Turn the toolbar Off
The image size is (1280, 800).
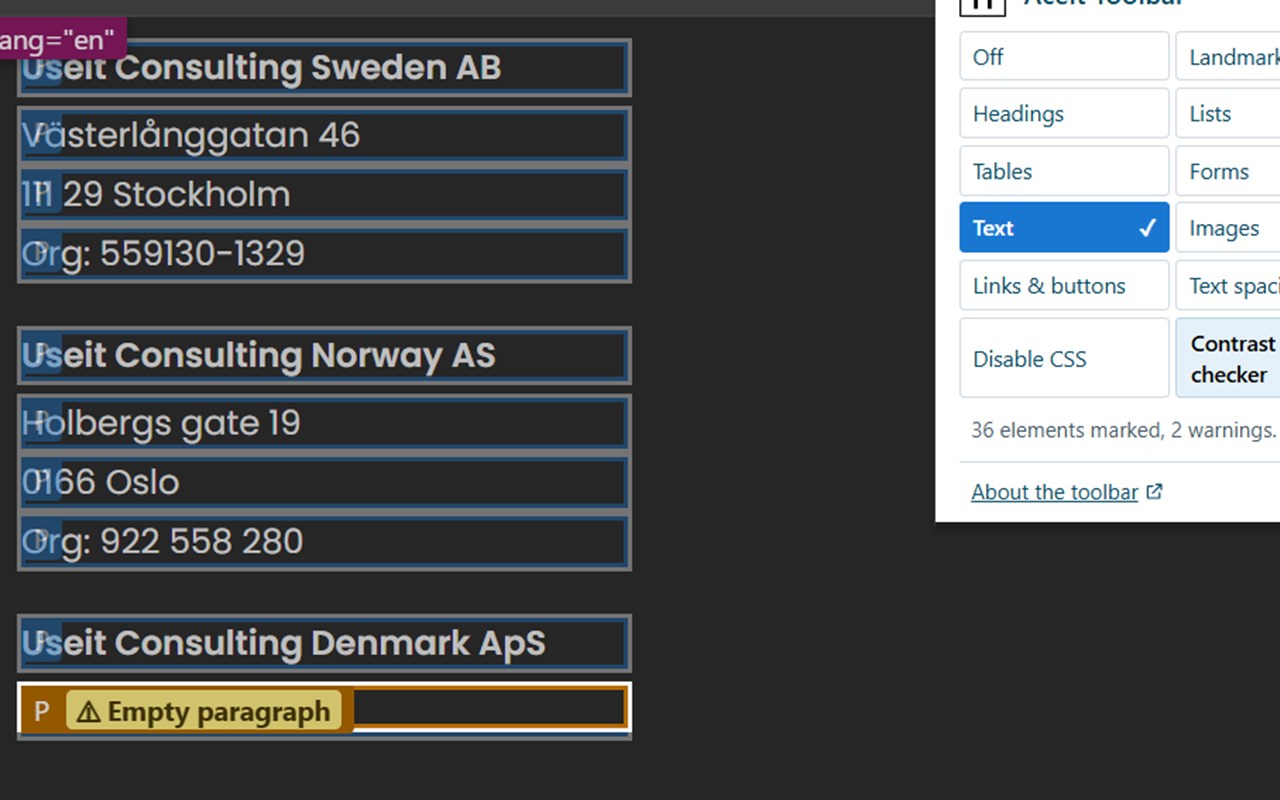click(x=1063, y=57)
